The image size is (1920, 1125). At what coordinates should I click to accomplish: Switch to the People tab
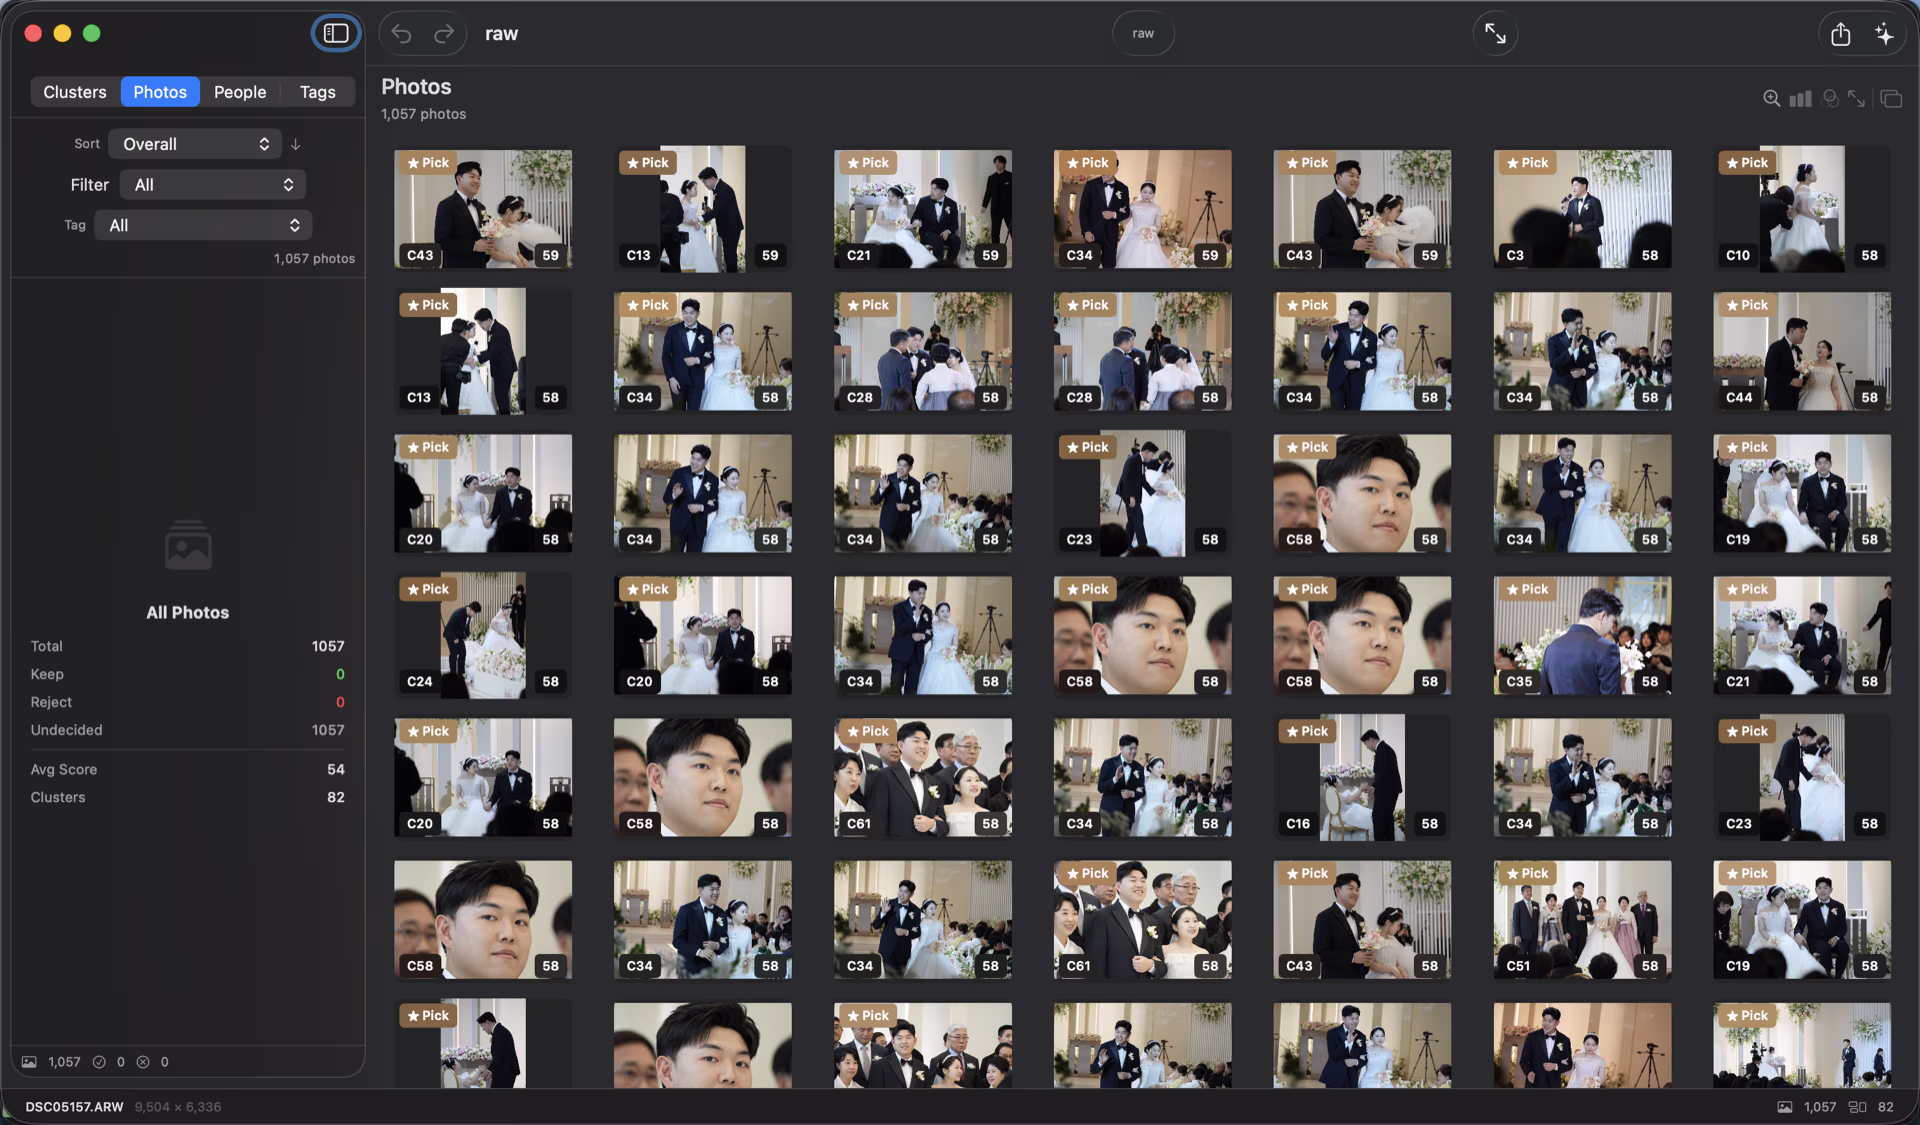(240, 92)
